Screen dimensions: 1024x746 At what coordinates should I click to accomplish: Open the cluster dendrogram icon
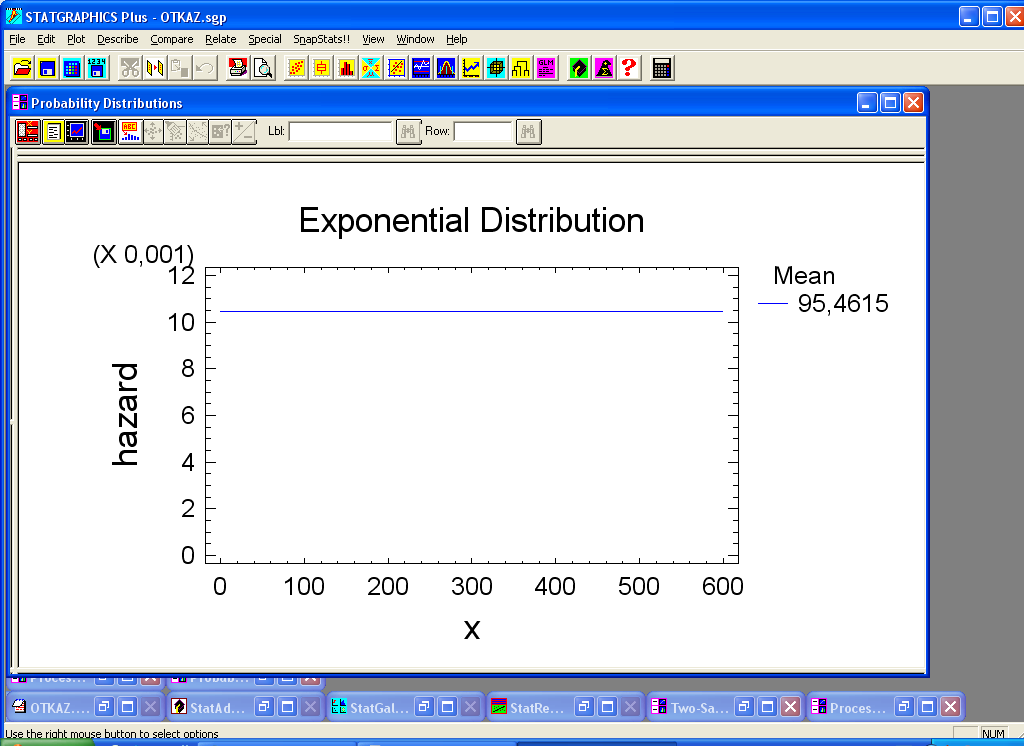click(520, 68)
